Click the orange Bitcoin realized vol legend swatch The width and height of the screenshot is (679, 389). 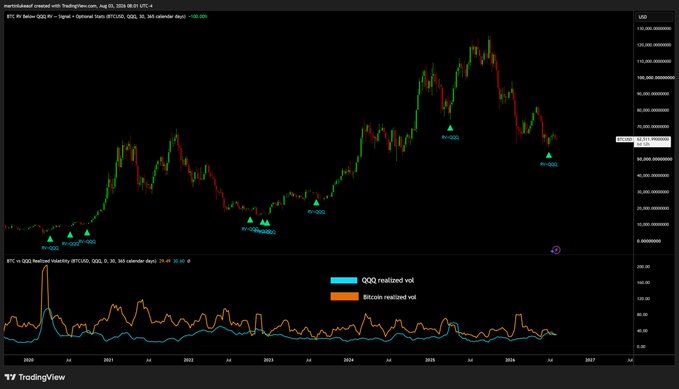[x=345, y=297]
